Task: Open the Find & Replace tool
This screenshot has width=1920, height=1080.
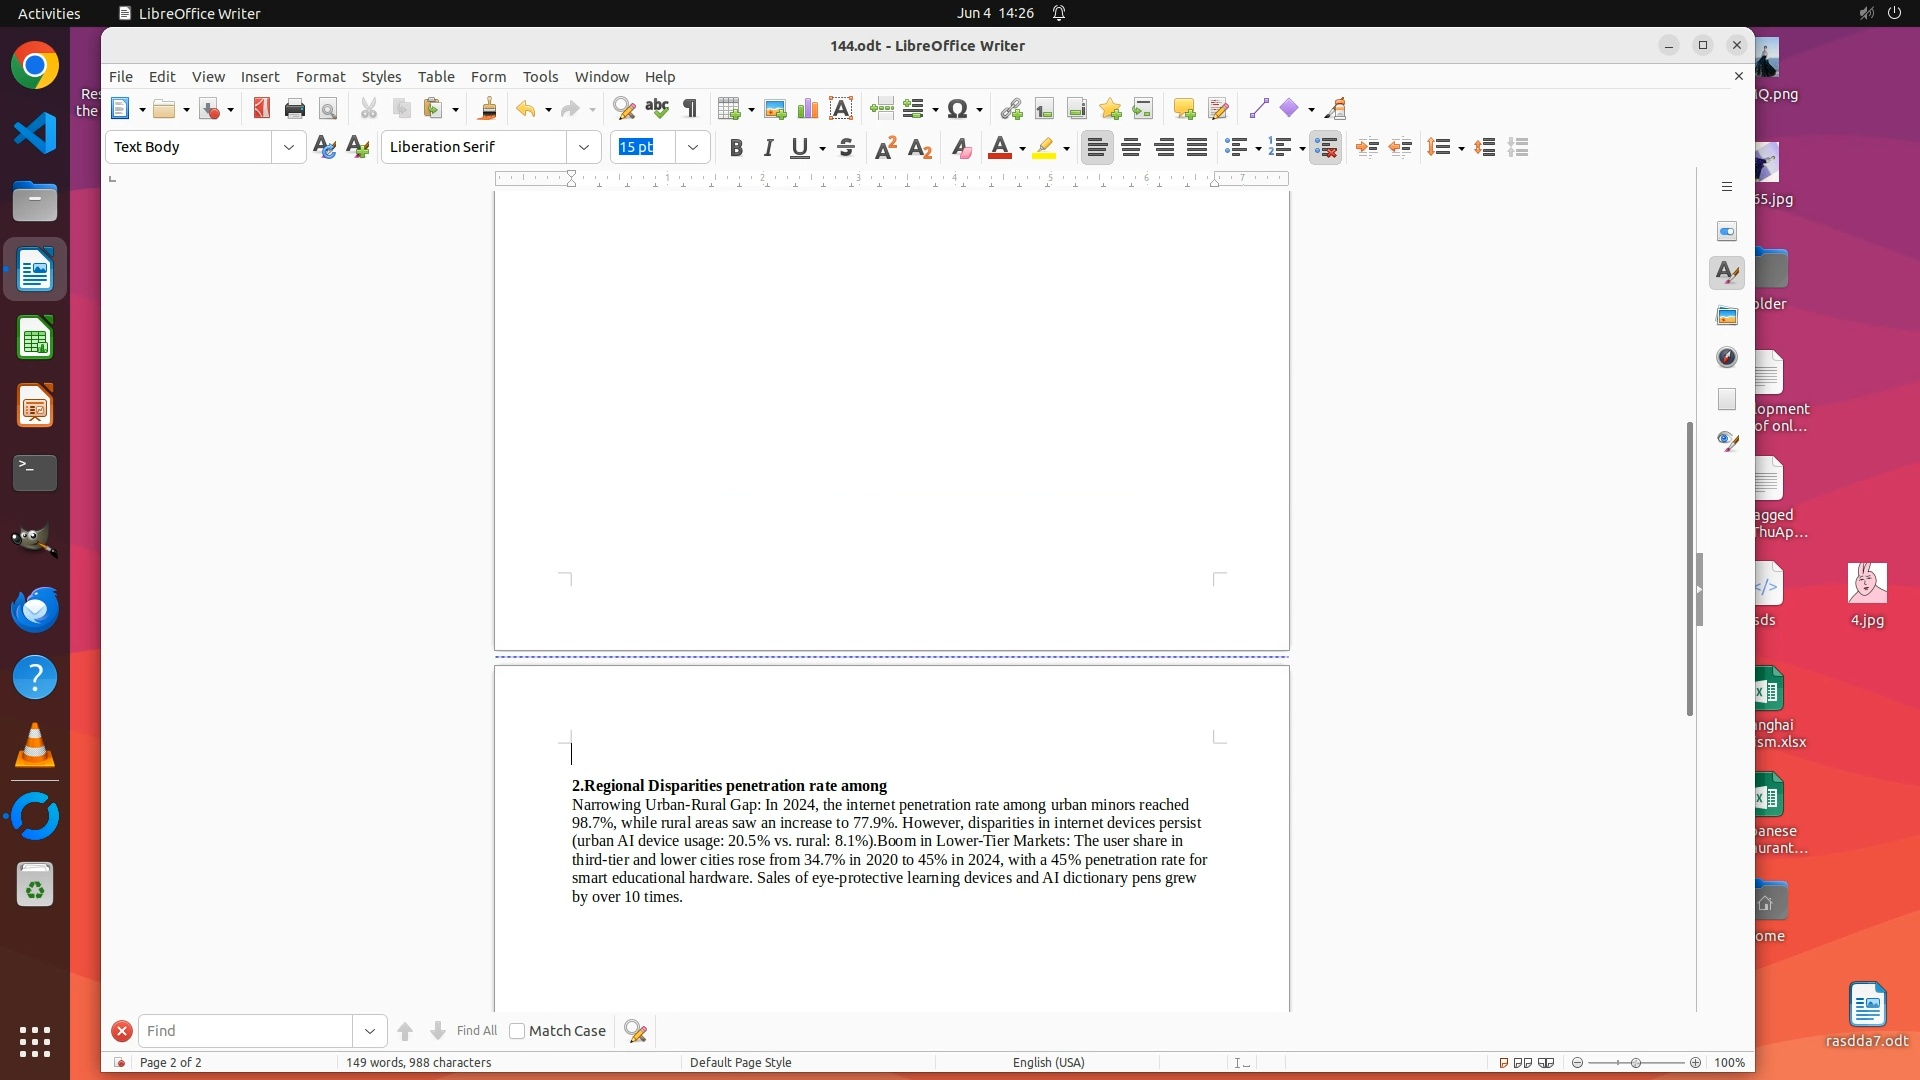Action: tap(623, 108)
